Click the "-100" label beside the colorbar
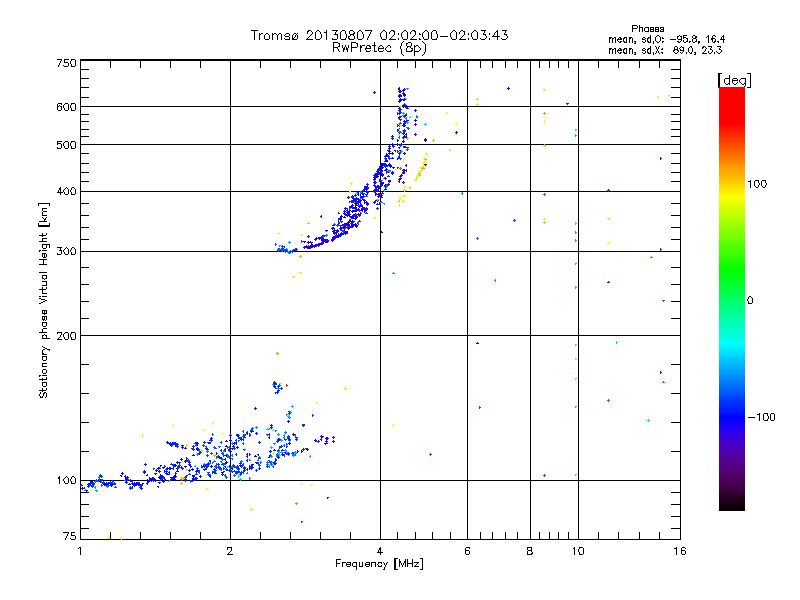The width and height of the screenshot is (800, 600). coord(761,417)
